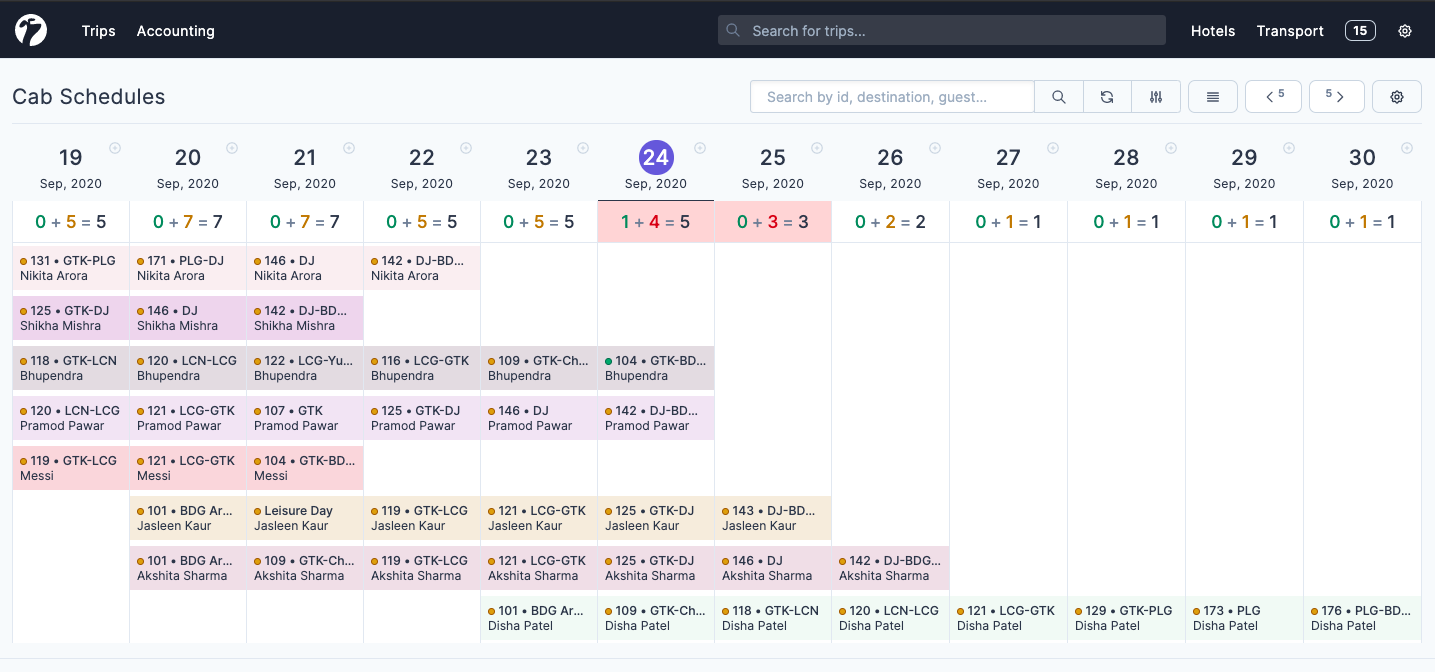Viewport: 1435px width, 672px height.
Task: Open the top navbar settings gear icon
Action: (x=1405, y=30)
